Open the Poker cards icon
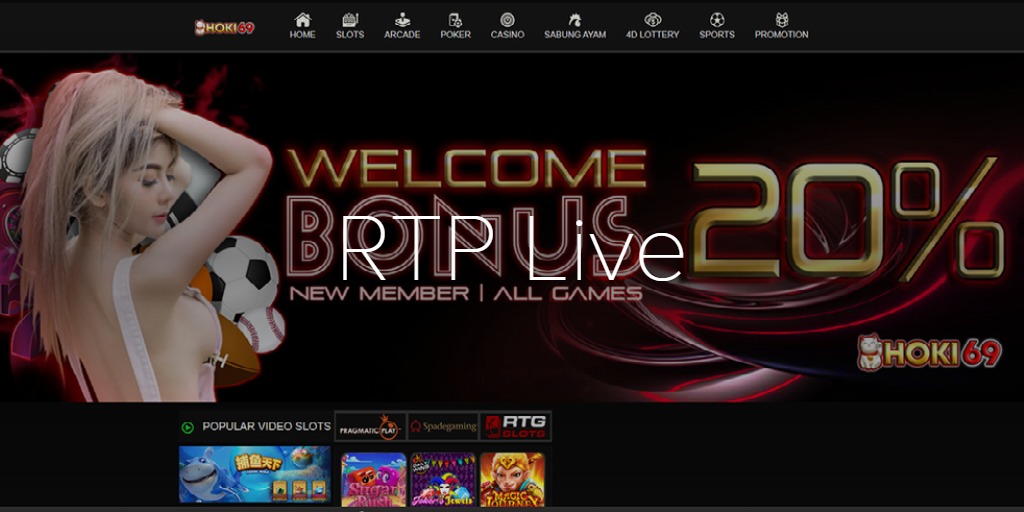The image size is (1024, 512). (x=455, y=20)
